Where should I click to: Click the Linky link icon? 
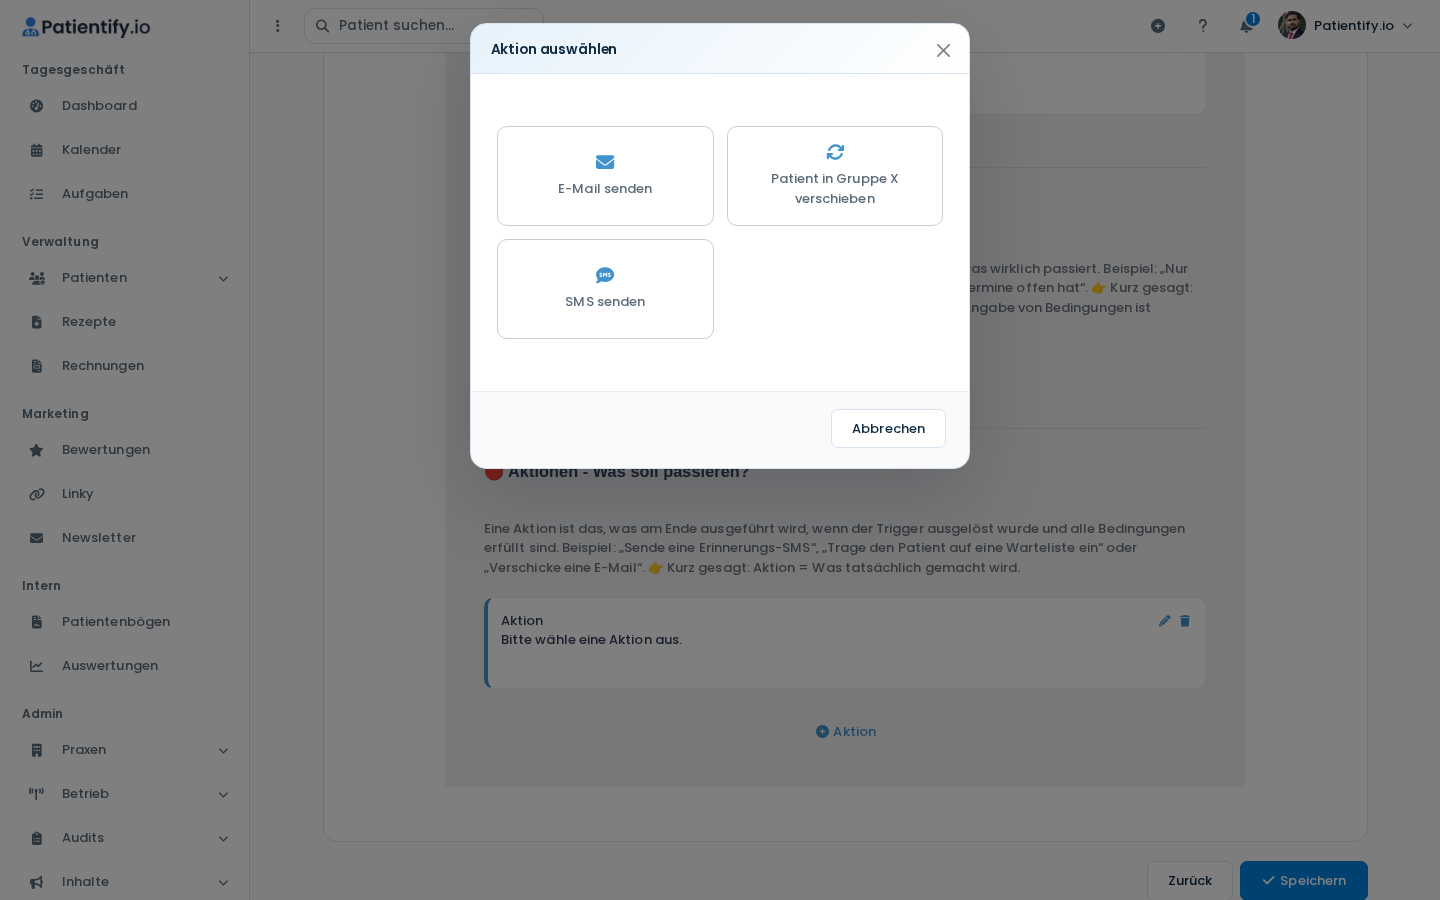tap(37, 494)
